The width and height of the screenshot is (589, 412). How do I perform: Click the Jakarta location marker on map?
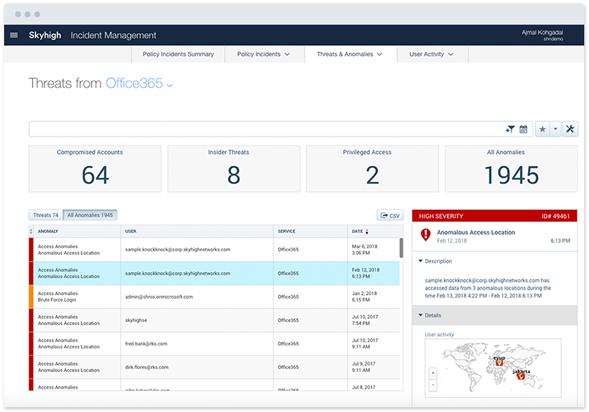[x=521, y=375]
